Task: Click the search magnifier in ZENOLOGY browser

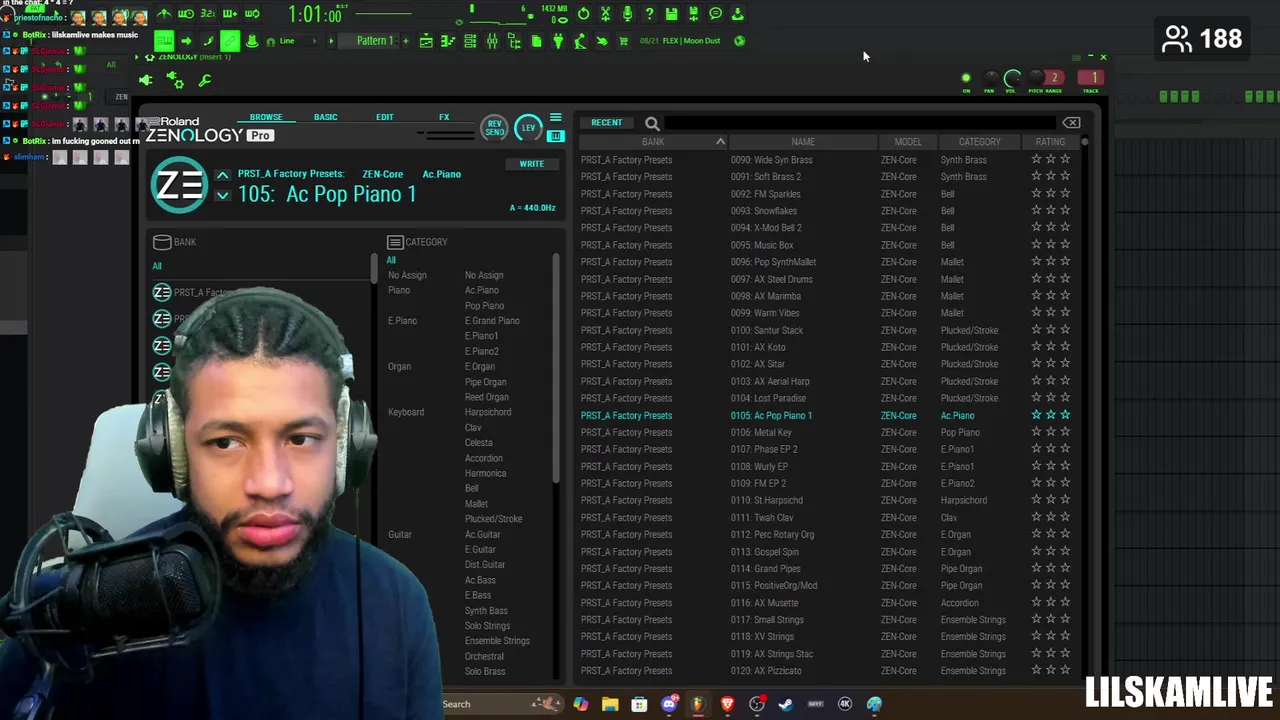Action: [652, 123]
